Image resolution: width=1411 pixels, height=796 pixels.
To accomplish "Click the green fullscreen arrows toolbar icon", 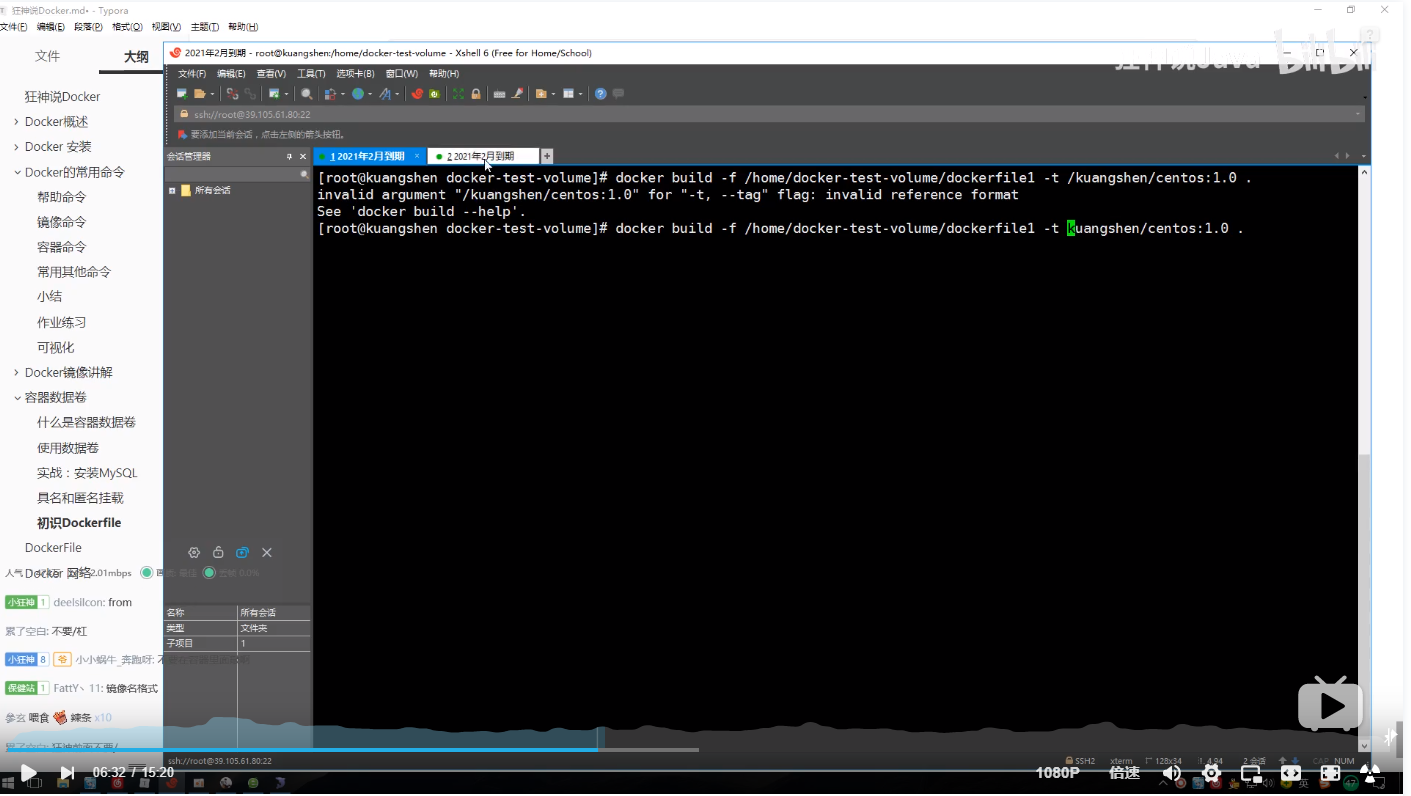I will [x=459, y=94].
